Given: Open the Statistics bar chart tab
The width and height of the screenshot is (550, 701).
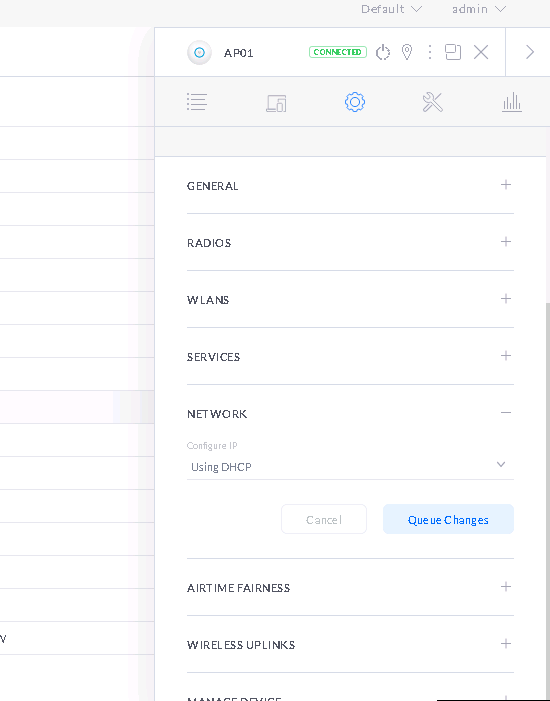Looking at the screenshot, I should point(512,102).
